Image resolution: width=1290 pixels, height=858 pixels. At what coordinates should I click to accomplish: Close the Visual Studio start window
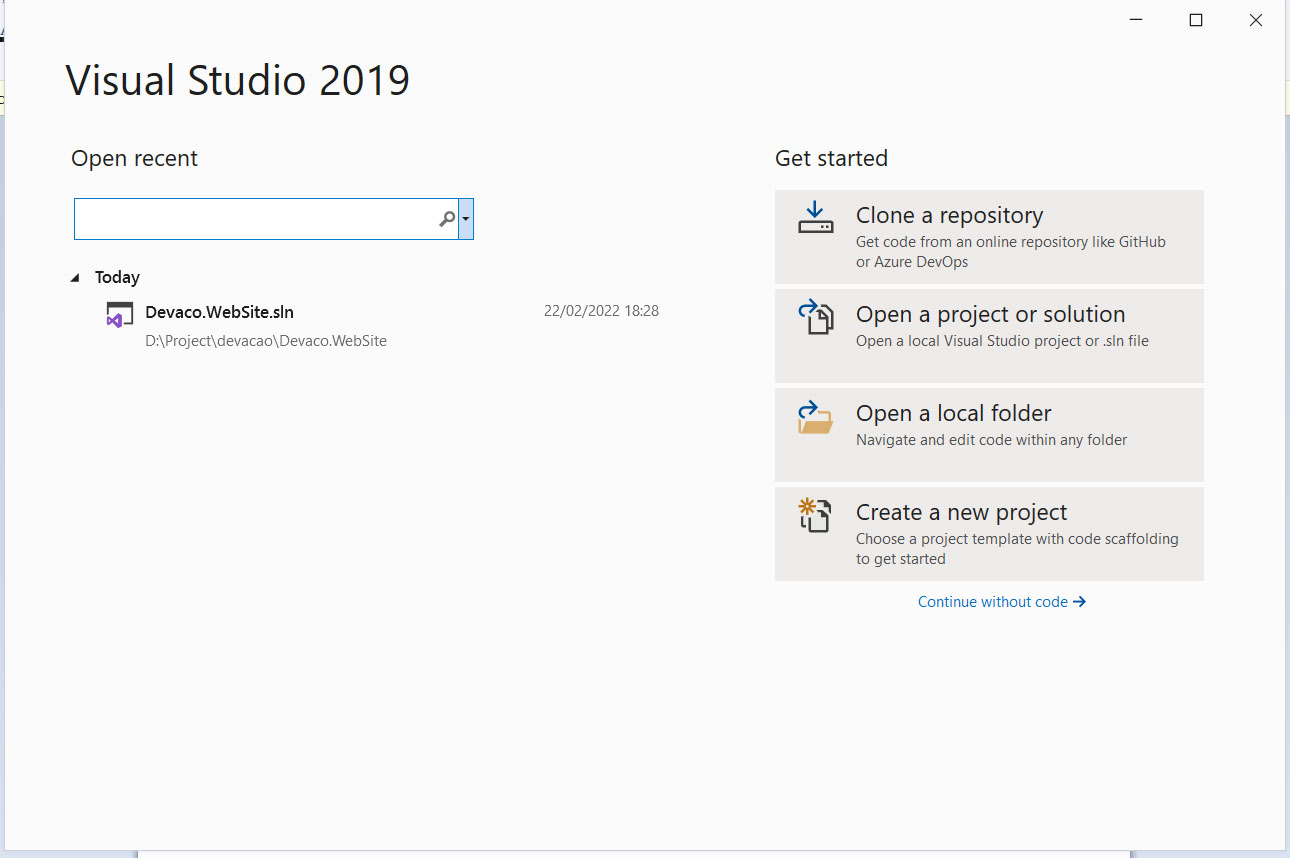(x=1256, y=20)
